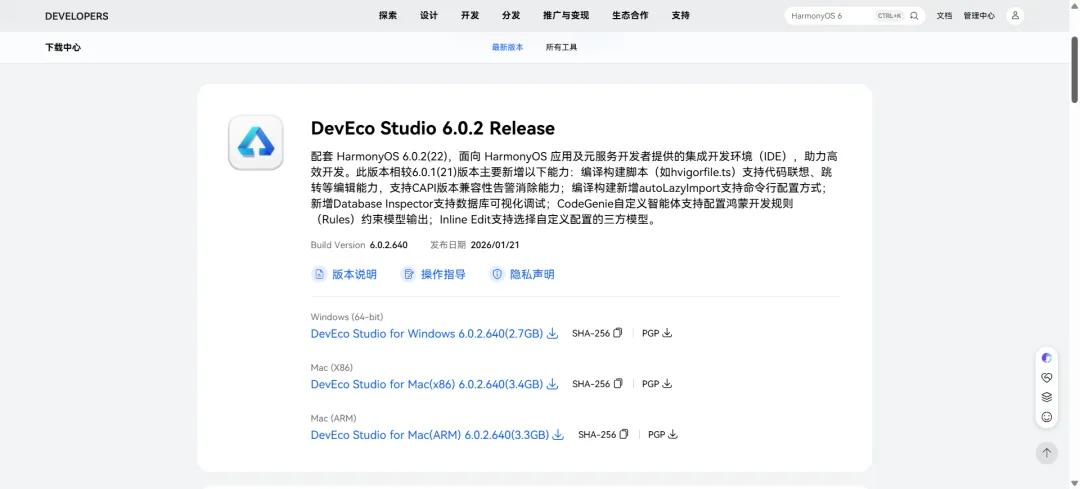Open the 隐私声明 link

(532, 274)
